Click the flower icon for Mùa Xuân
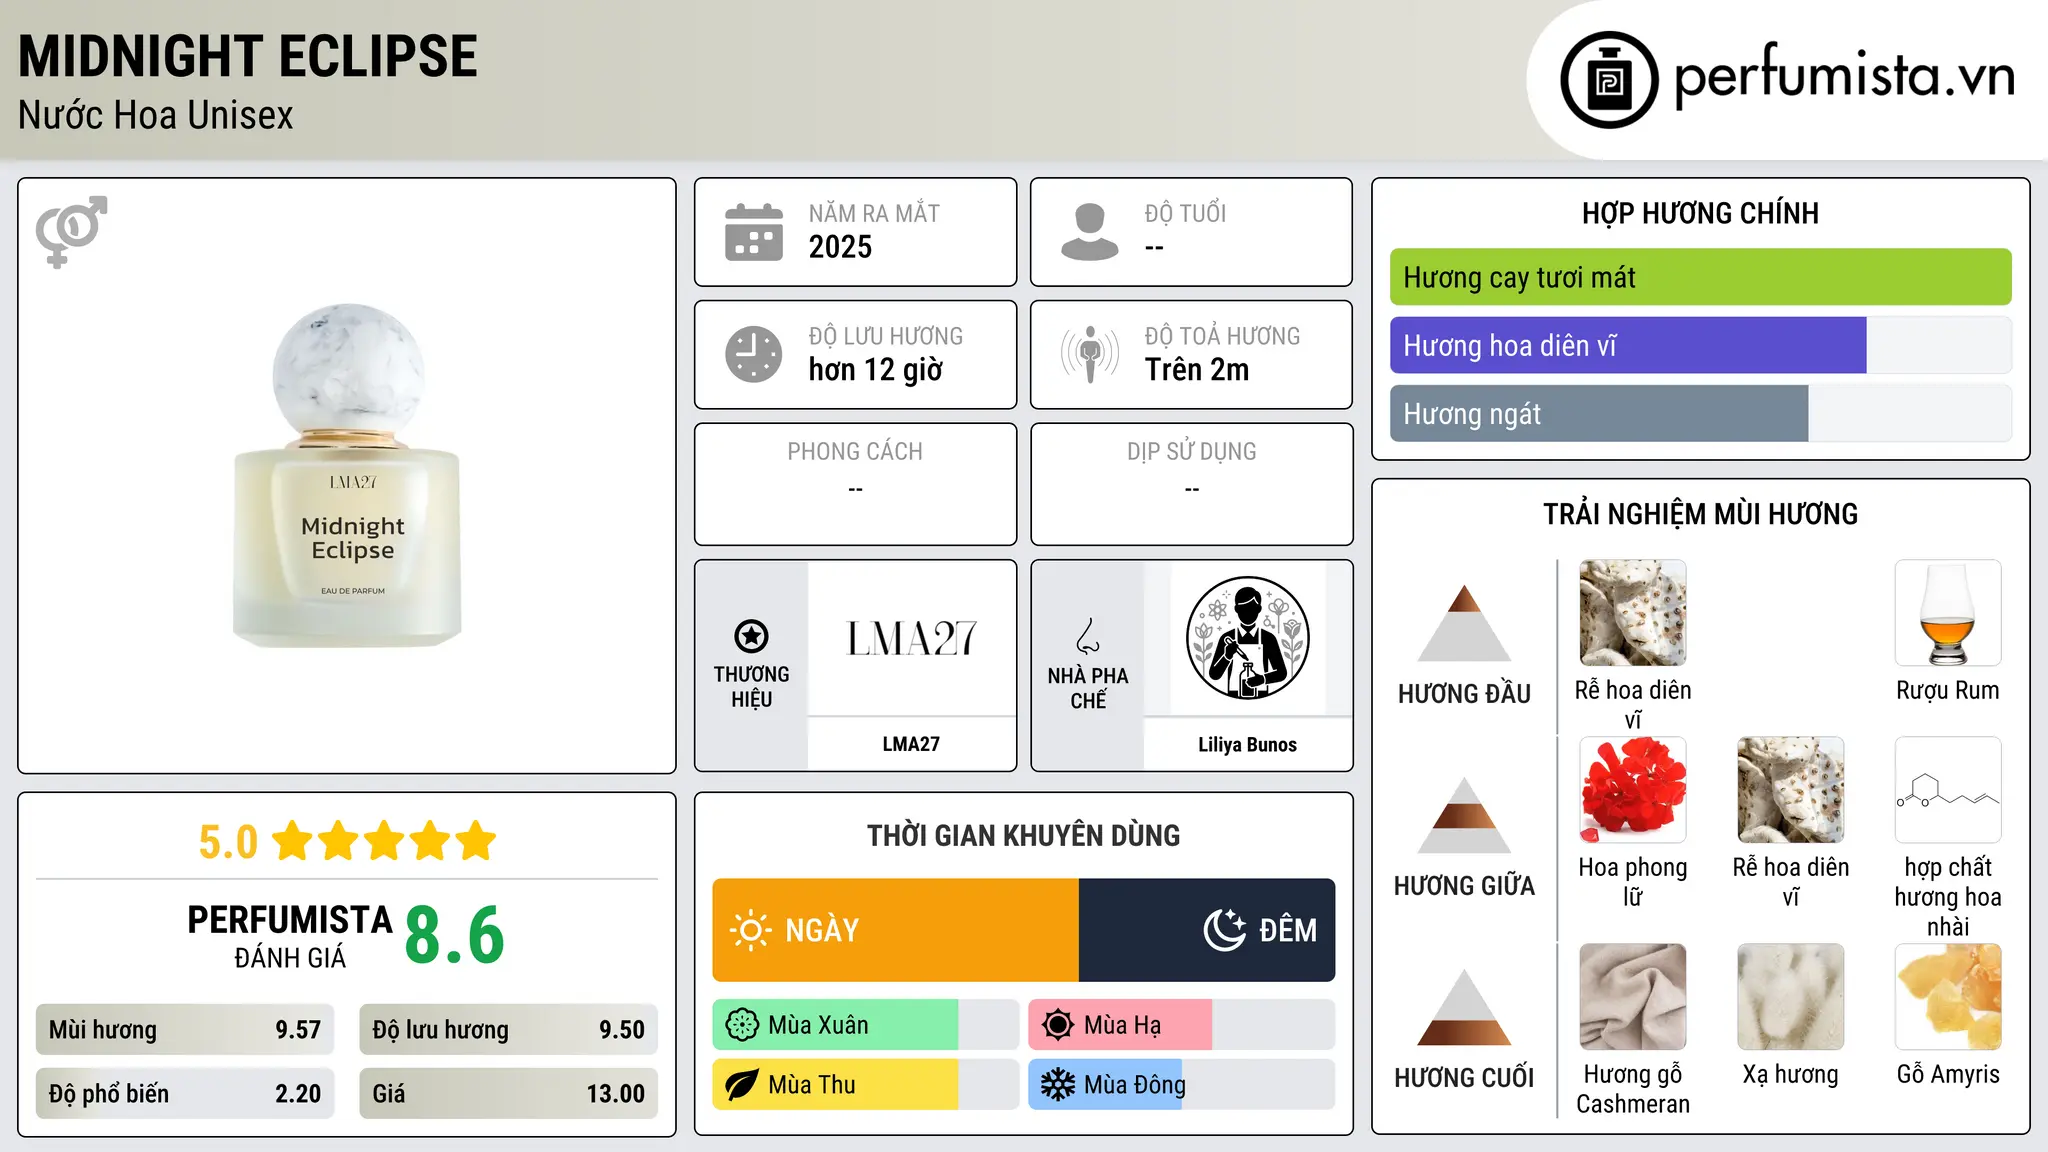2048x1152 pixels. click(x=742, y=1025)
